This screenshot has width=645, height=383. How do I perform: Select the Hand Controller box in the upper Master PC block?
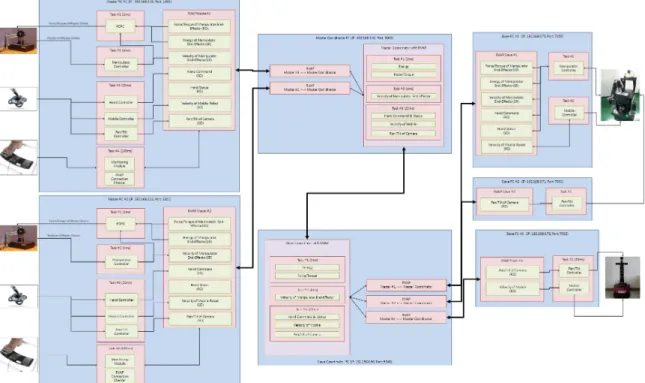click(x=121, y=102)
